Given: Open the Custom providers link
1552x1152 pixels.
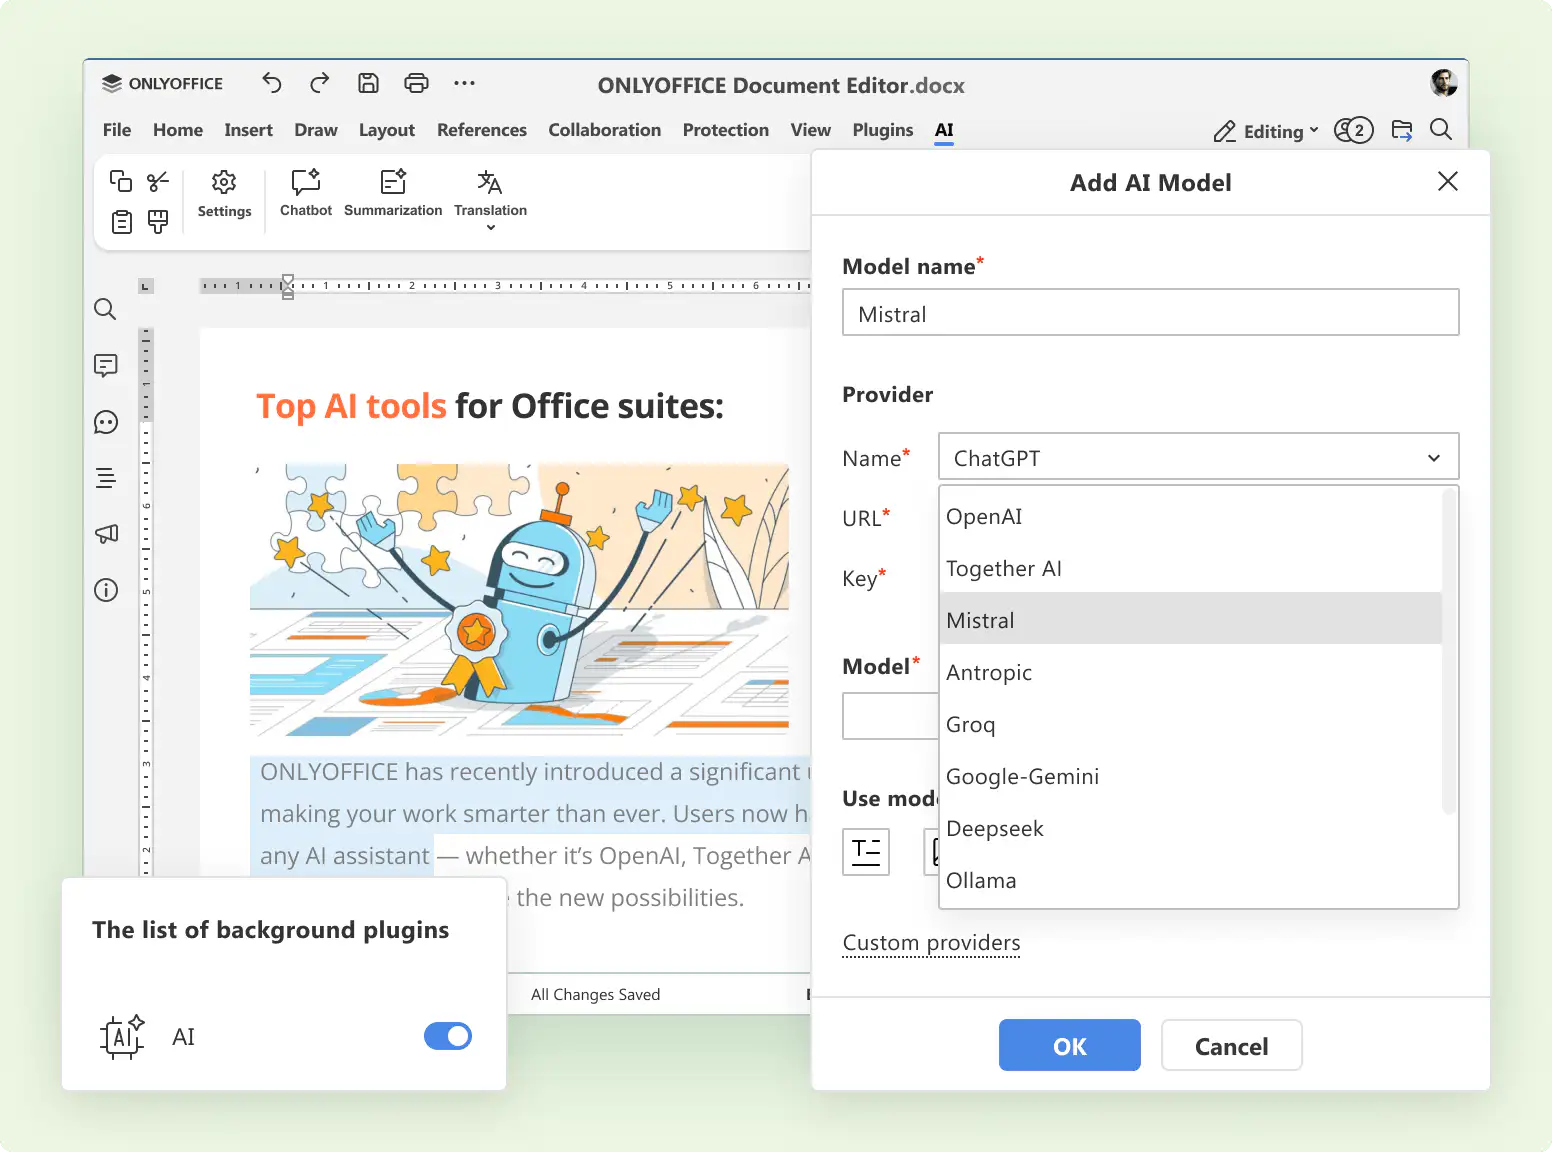Looking at the screenshot, I should coord(931,942).
